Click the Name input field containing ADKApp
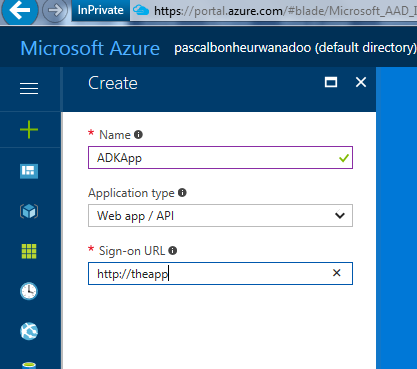 pyautogui.click(x=220, y=157)
